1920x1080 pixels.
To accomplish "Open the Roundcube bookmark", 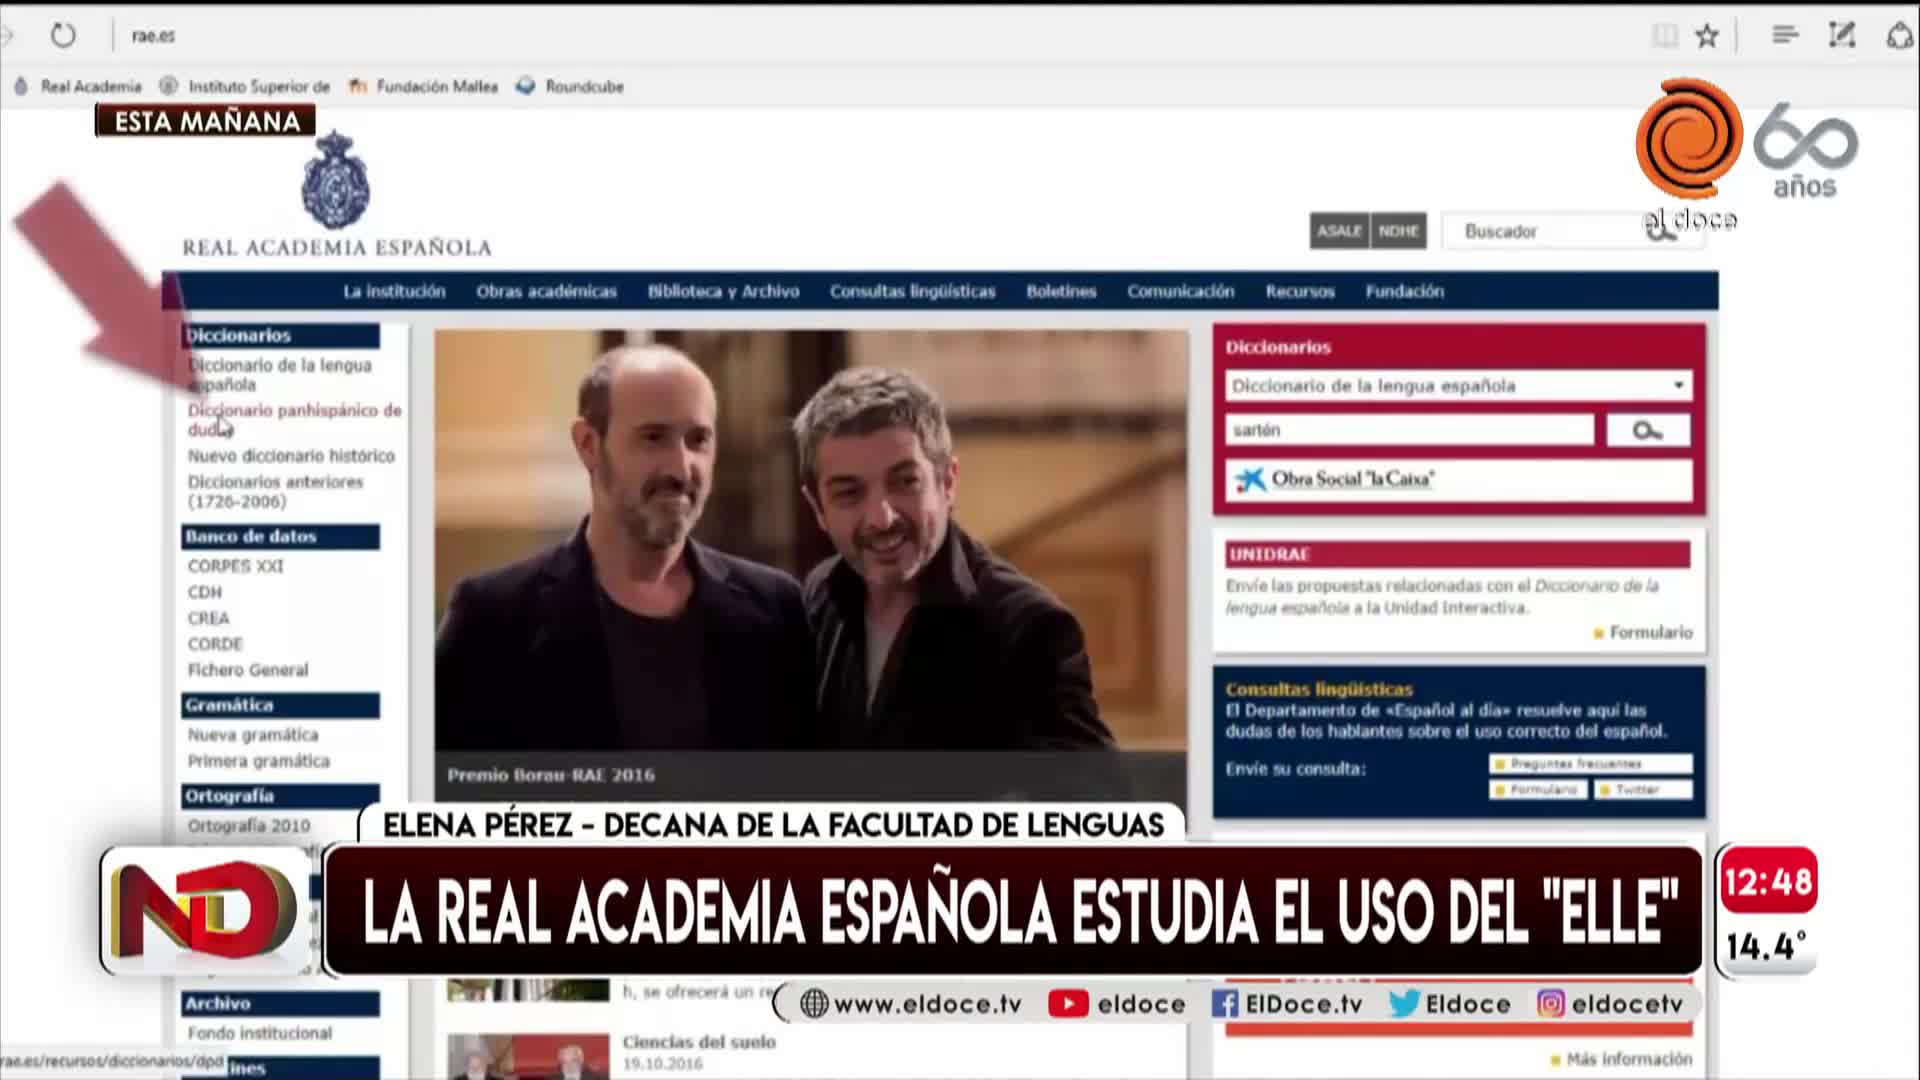I will 570,87.
